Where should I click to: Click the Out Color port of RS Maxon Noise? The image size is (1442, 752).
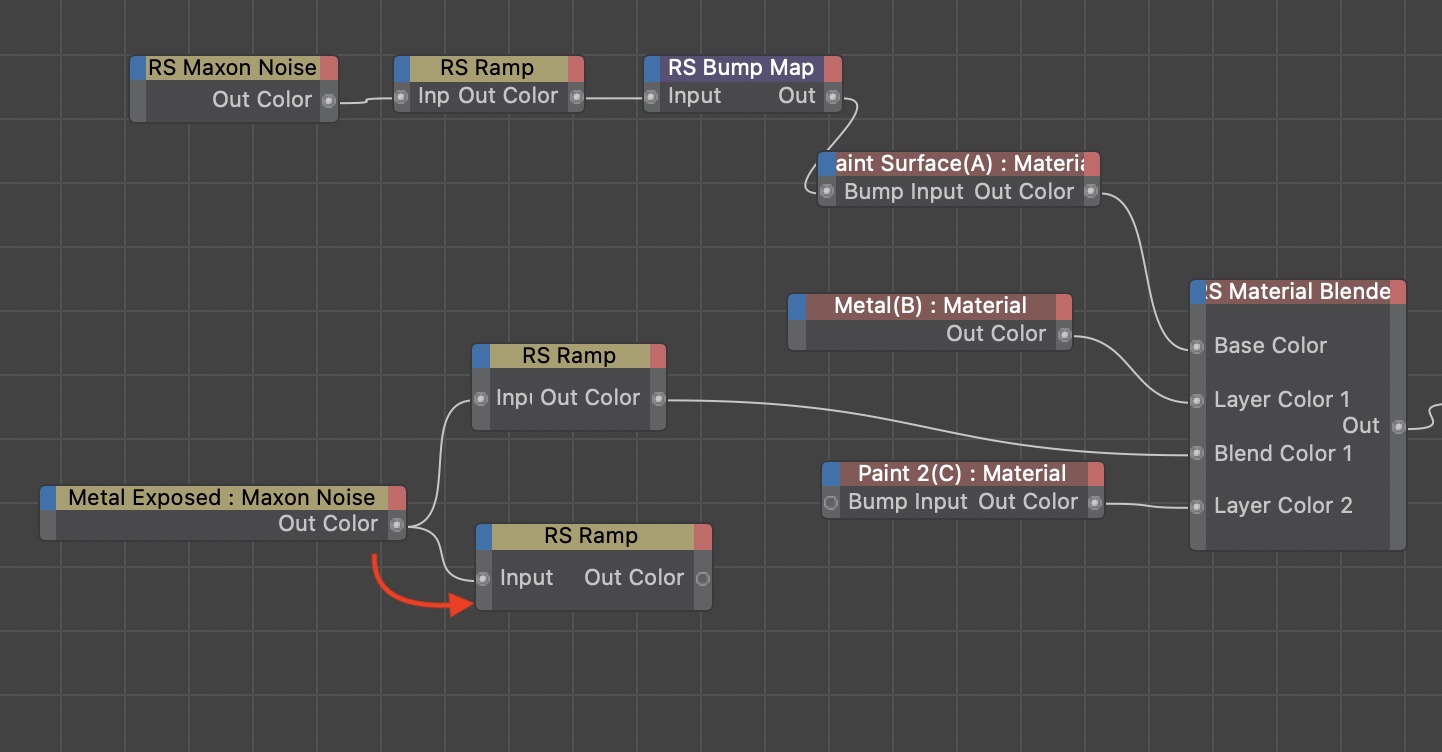pyautogui.click(x=328, y=100)
